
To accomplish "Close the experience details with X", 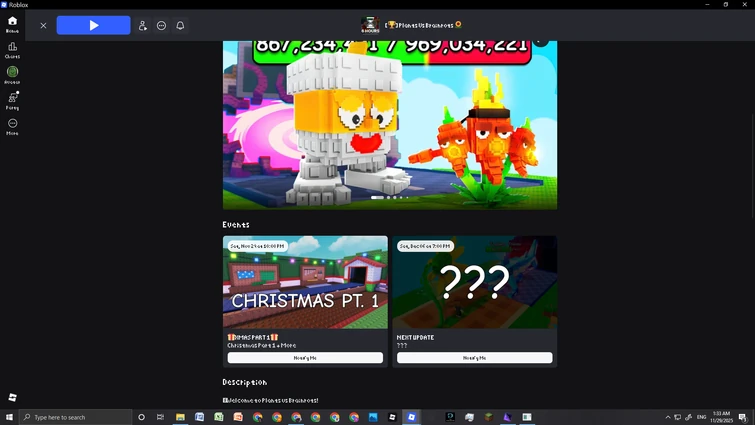I will point(43,26).
